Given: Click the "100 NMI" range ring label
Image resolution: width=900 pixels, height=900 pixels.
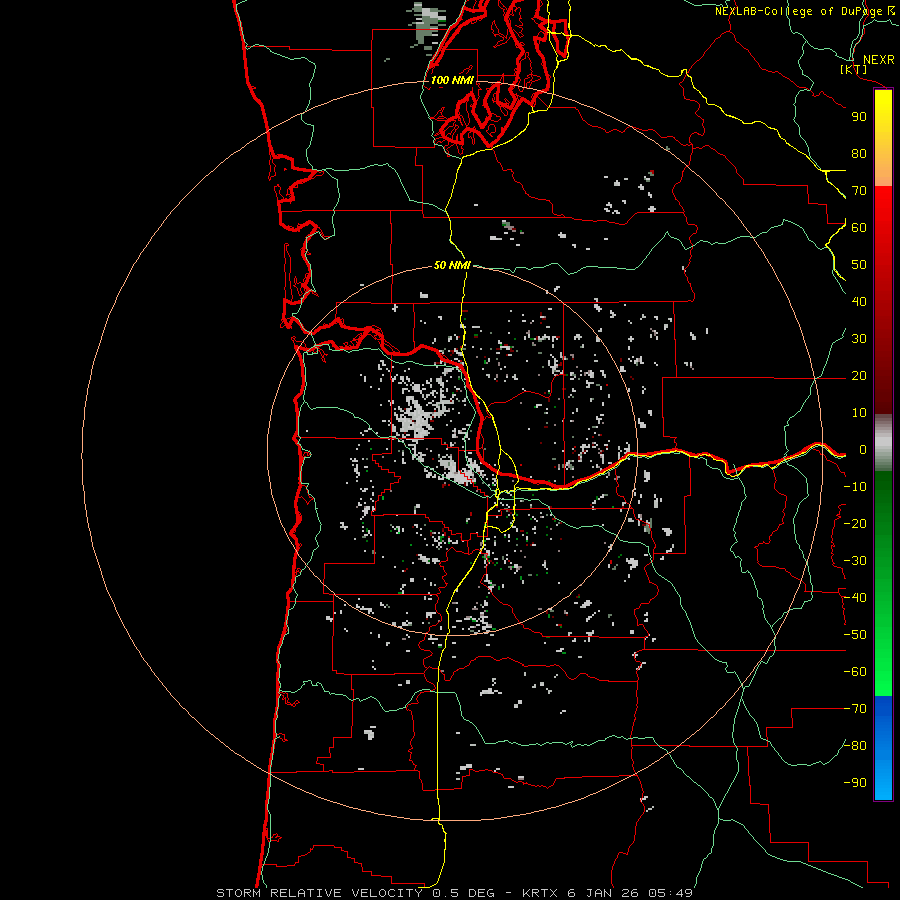Looking at the screenshot, I should coord(452,80).
